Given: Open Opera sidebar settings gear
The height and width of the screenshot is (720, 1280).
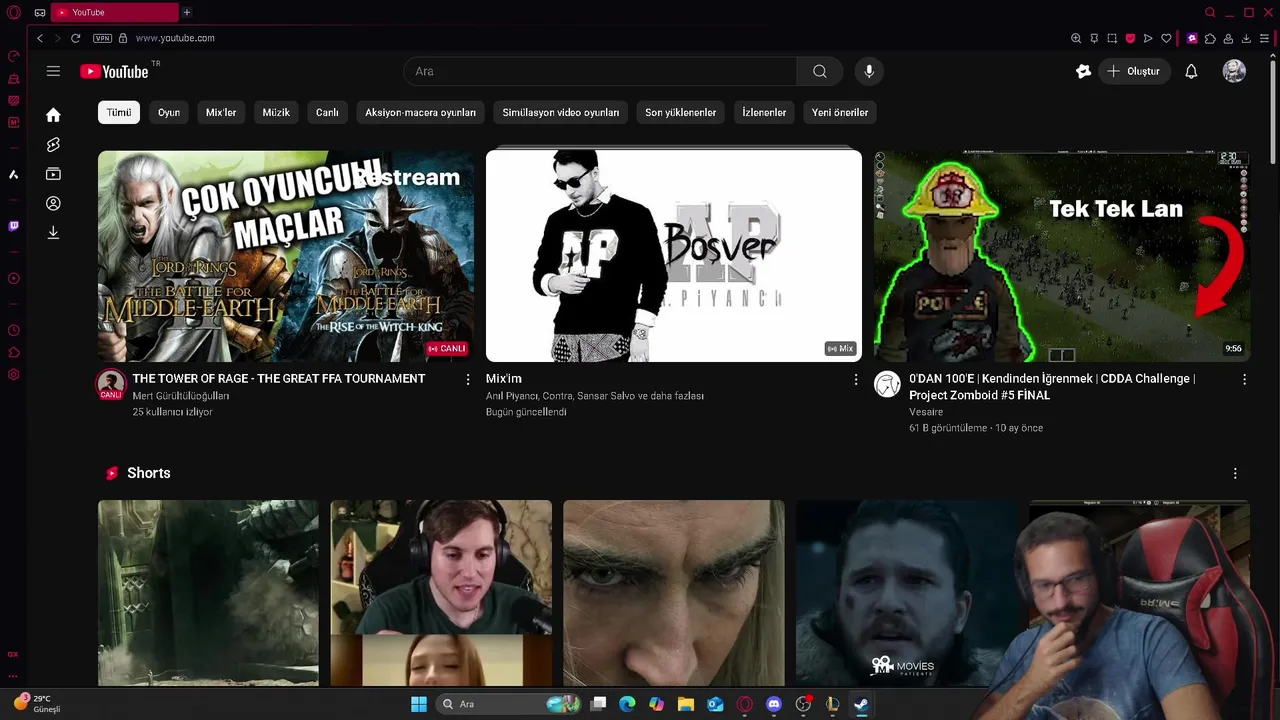Looking at the screenshot, I should [13, 375].
